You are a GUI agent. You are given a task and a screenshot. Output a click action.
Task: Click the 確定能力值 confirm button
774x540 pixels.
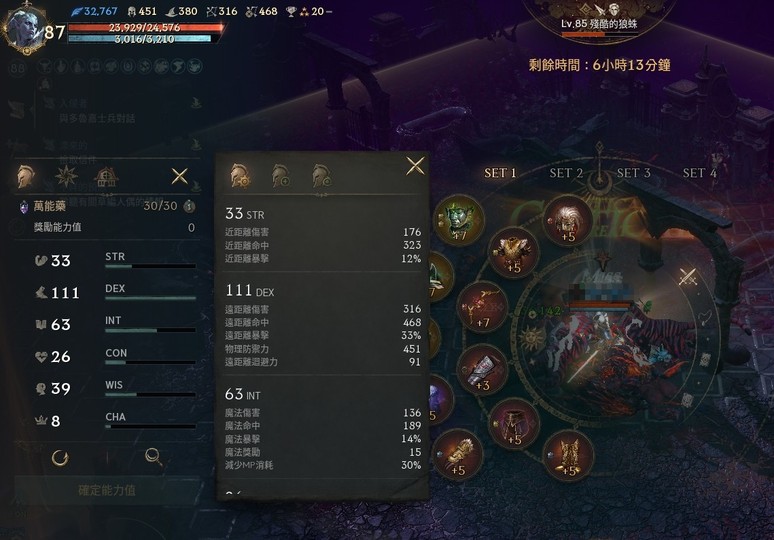(107, 490)
